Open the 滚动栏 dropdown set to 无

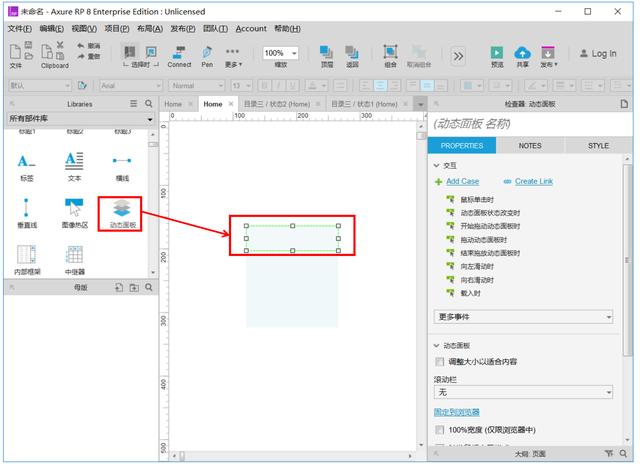523,393
